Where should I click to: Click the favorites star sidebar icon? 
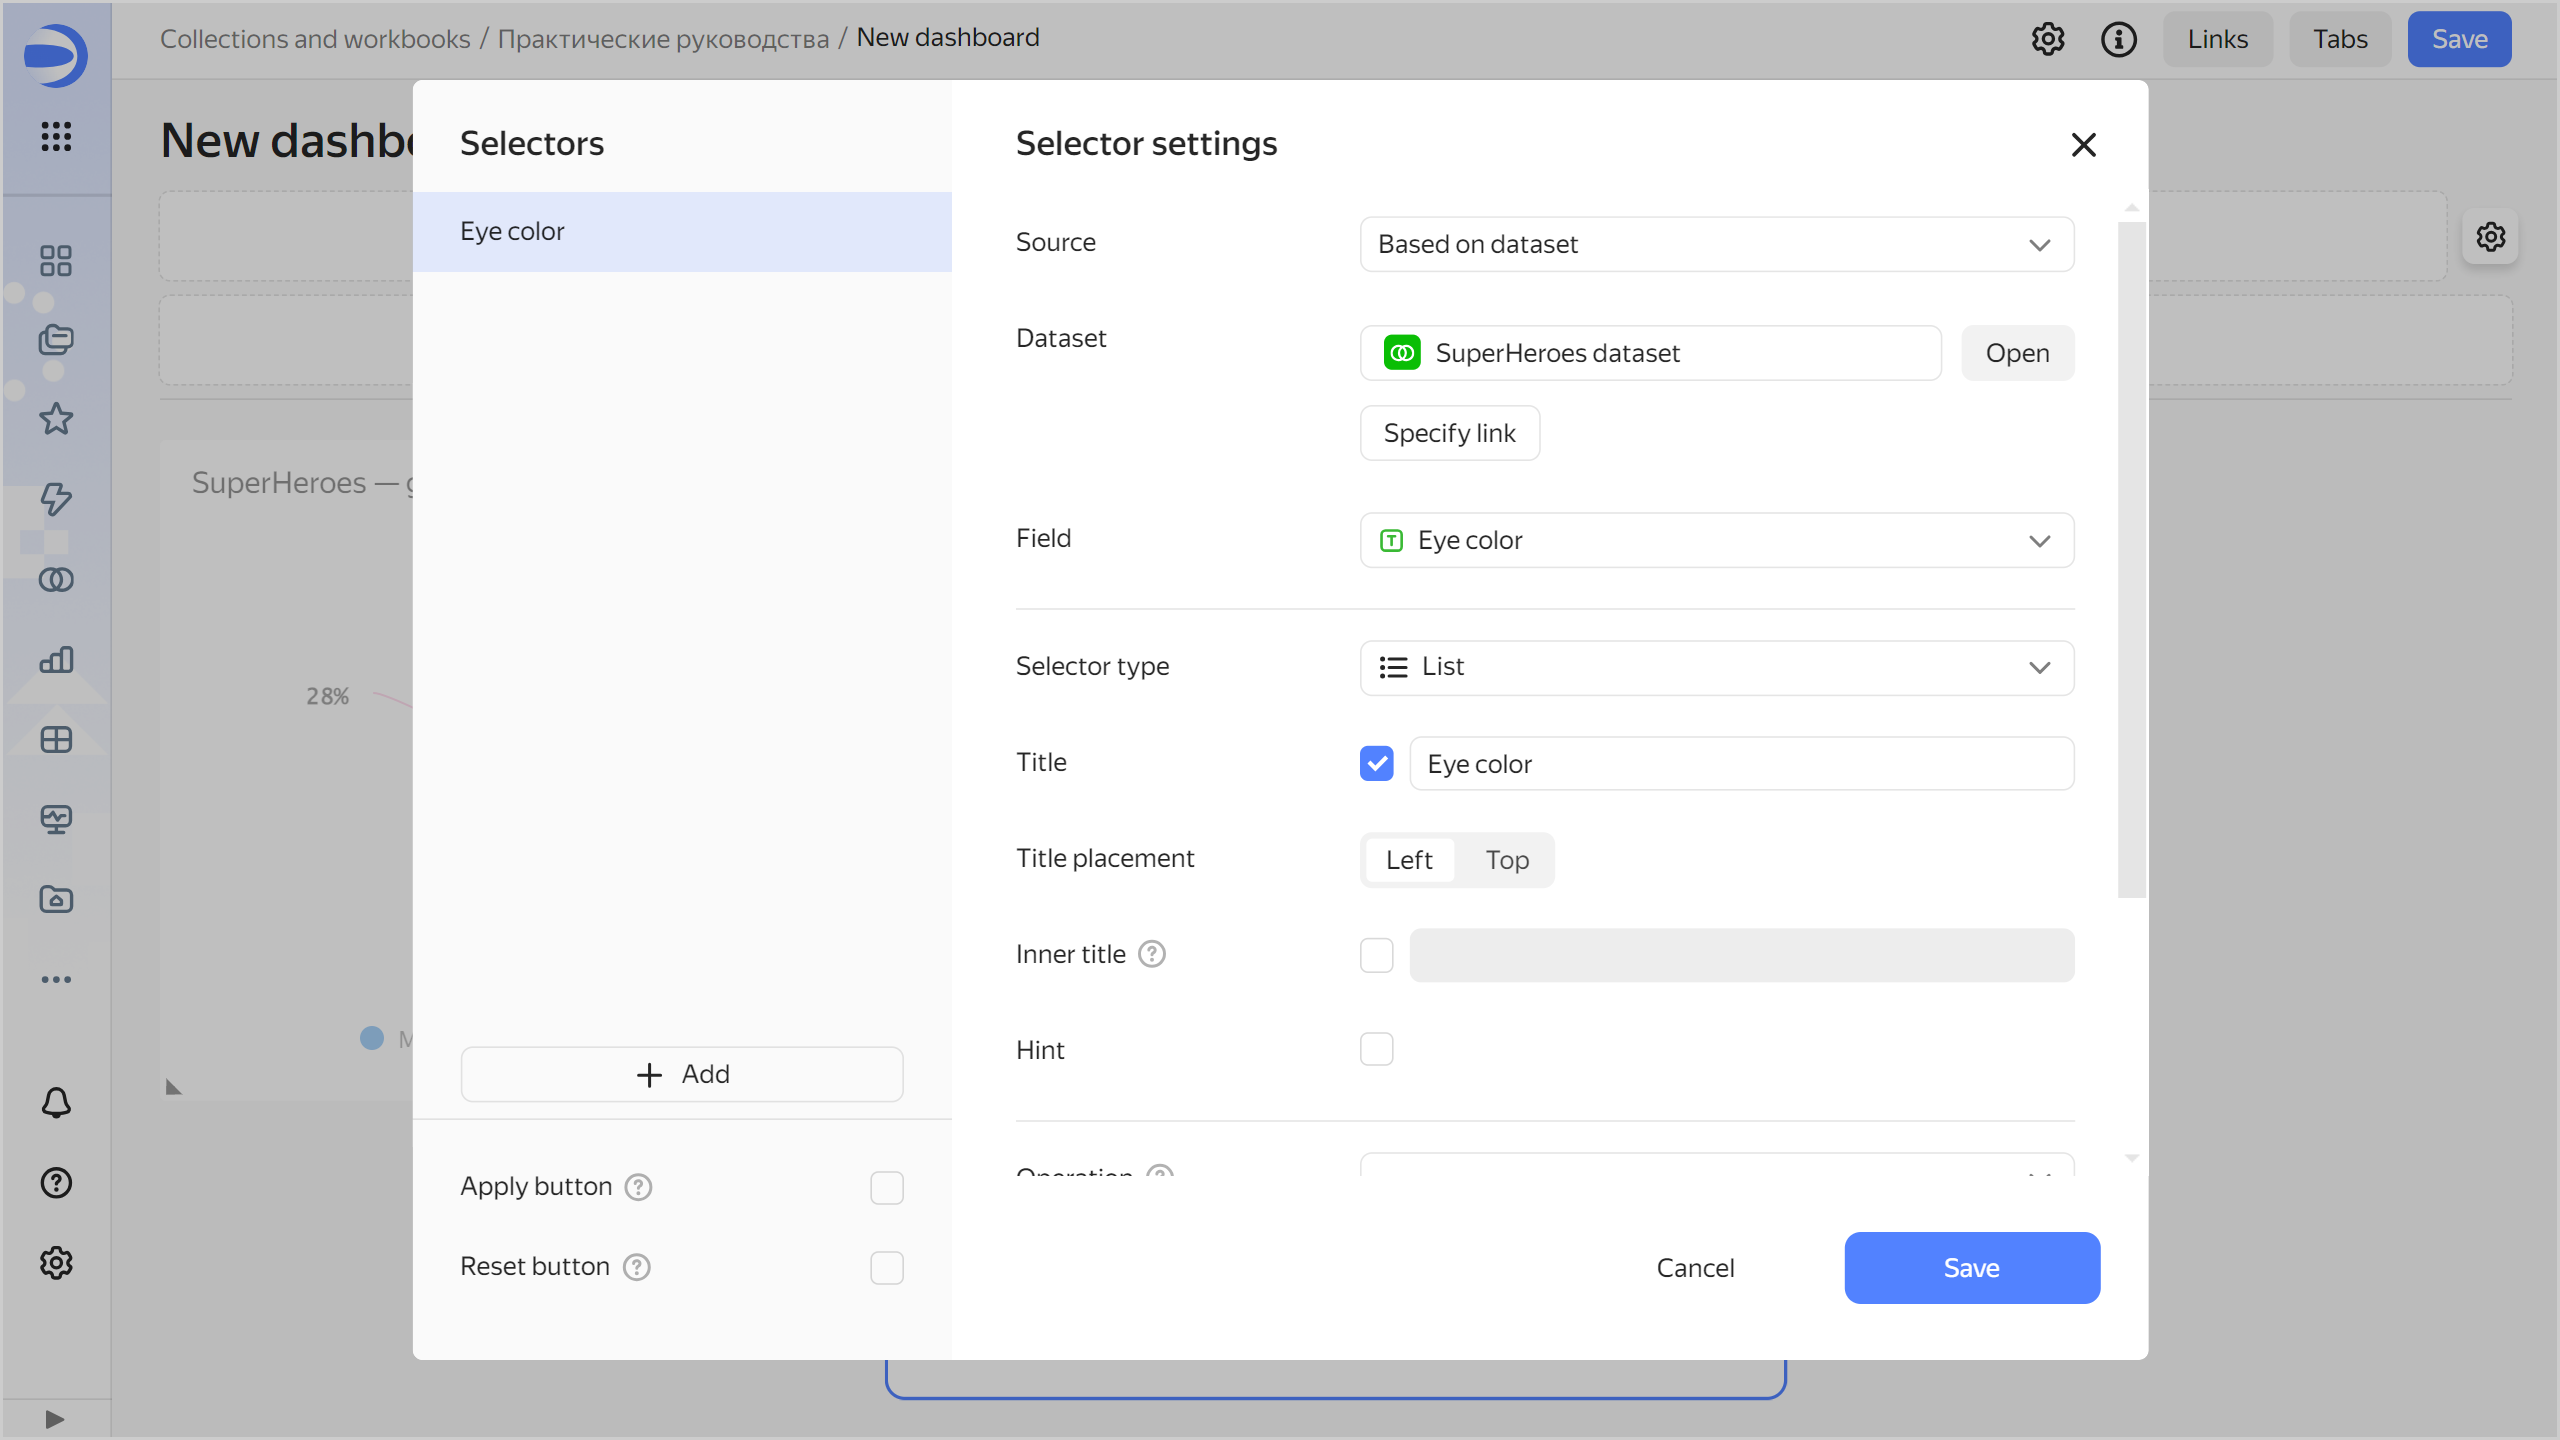pyautogui.click(x=56, y=419)
